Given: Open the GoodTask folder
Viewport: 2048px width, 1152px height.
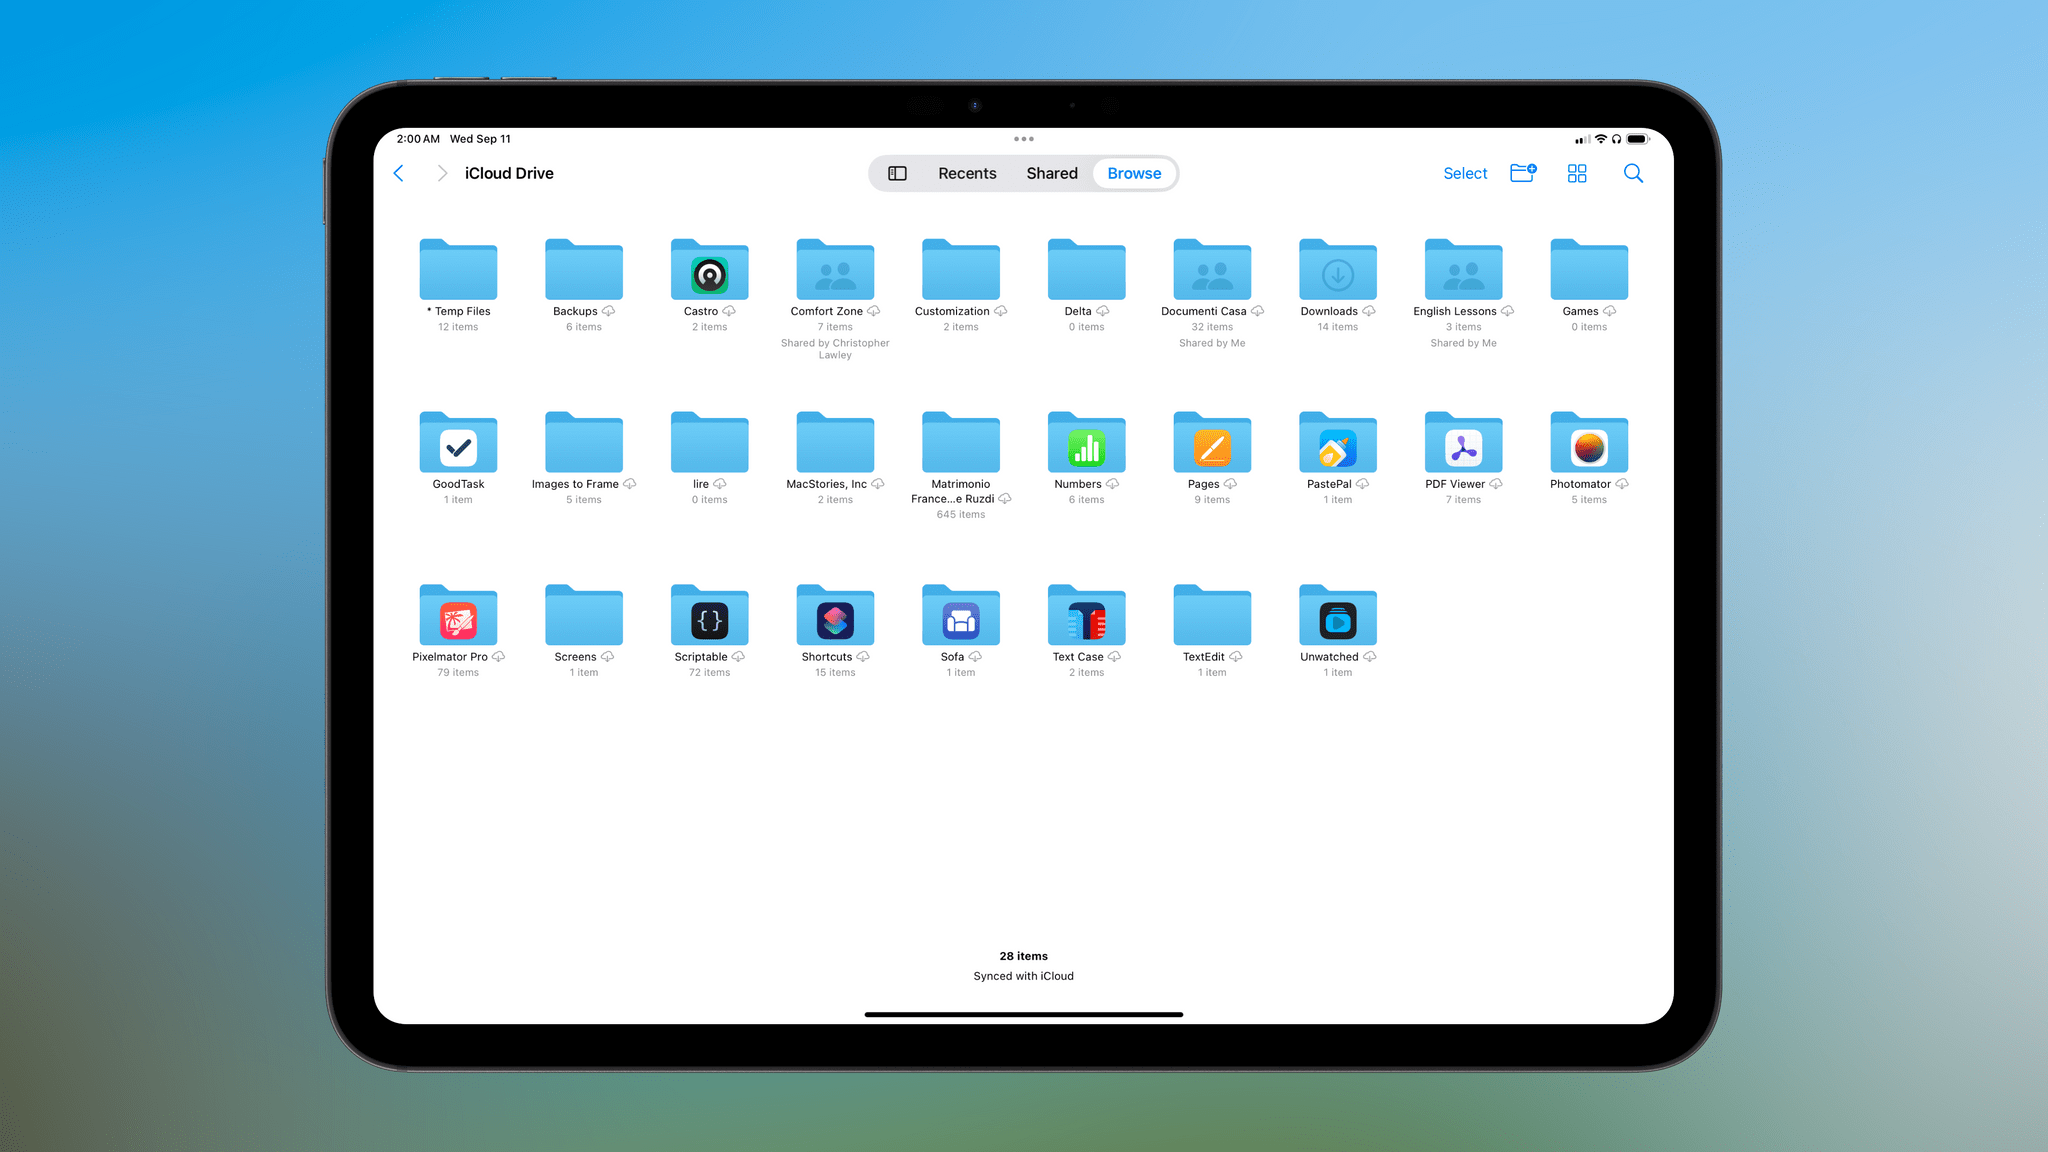Looking at the screenshot, I should (x=458, y=444).
